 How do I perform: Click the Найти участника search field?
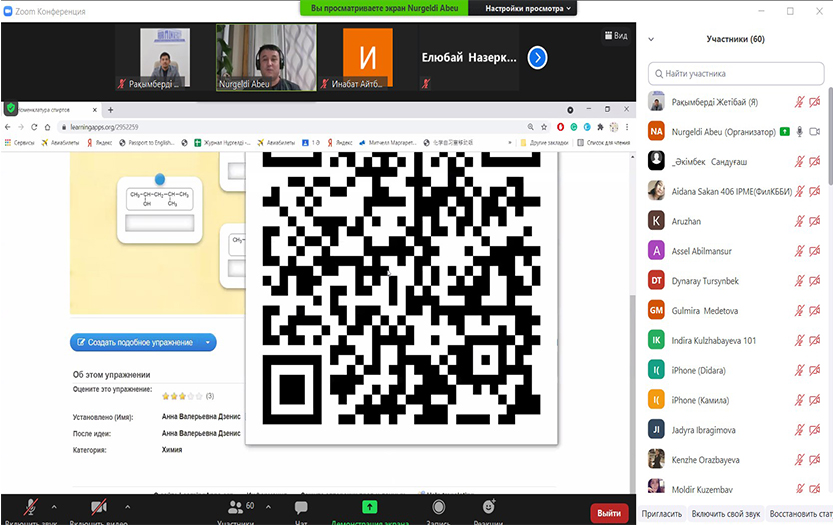click(736, 73)
